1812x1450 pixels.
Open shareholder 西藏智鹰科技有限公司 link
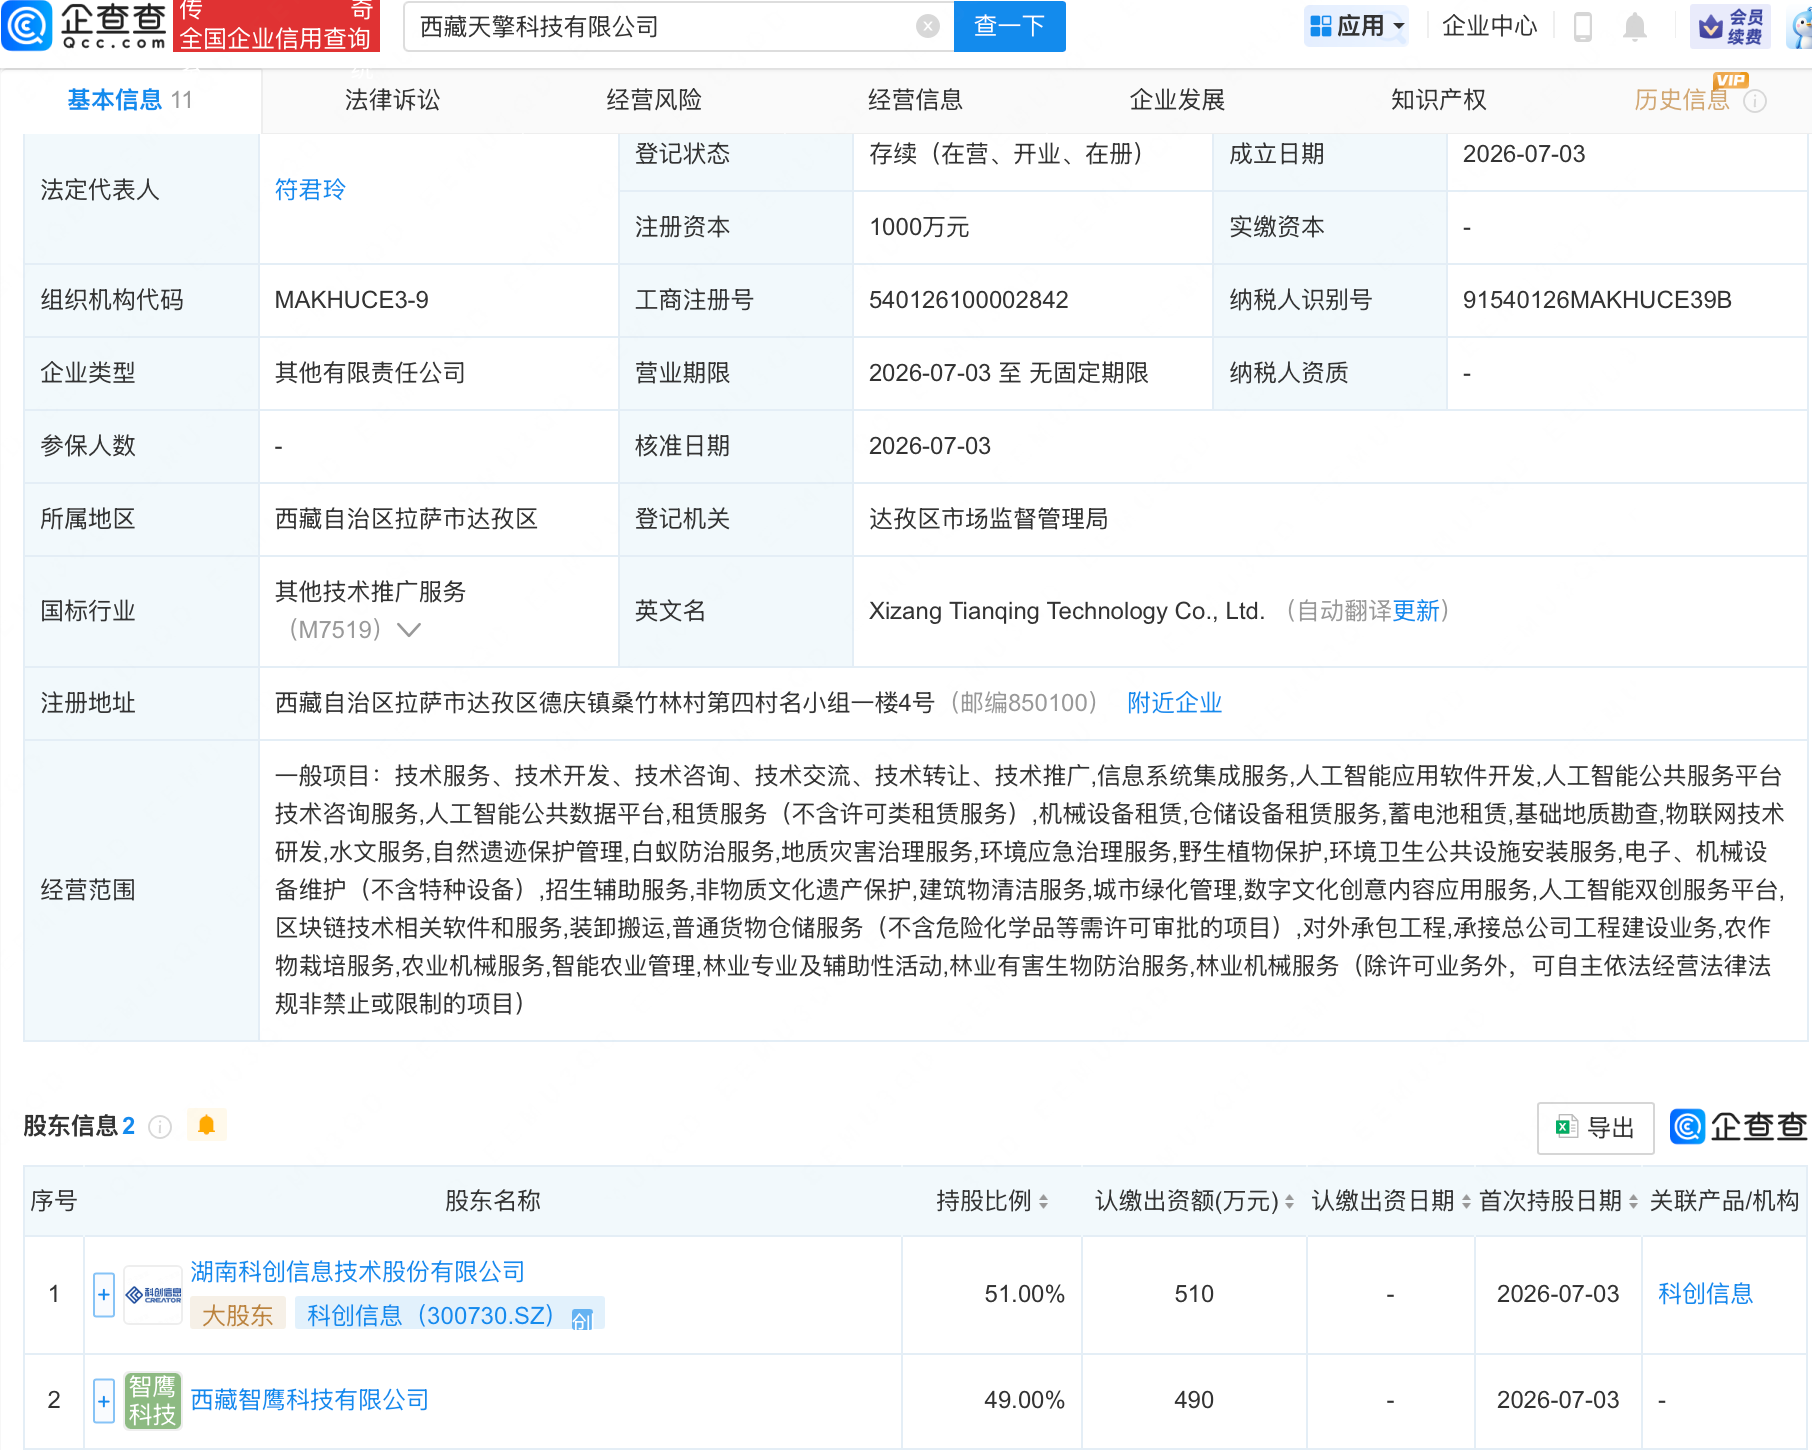(x=310, y=1400)
